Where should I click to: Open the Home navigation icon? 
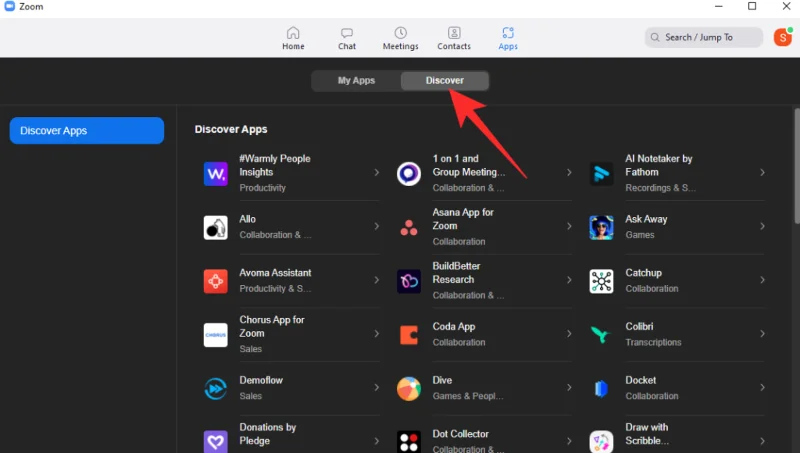click(x=293, y=33)
